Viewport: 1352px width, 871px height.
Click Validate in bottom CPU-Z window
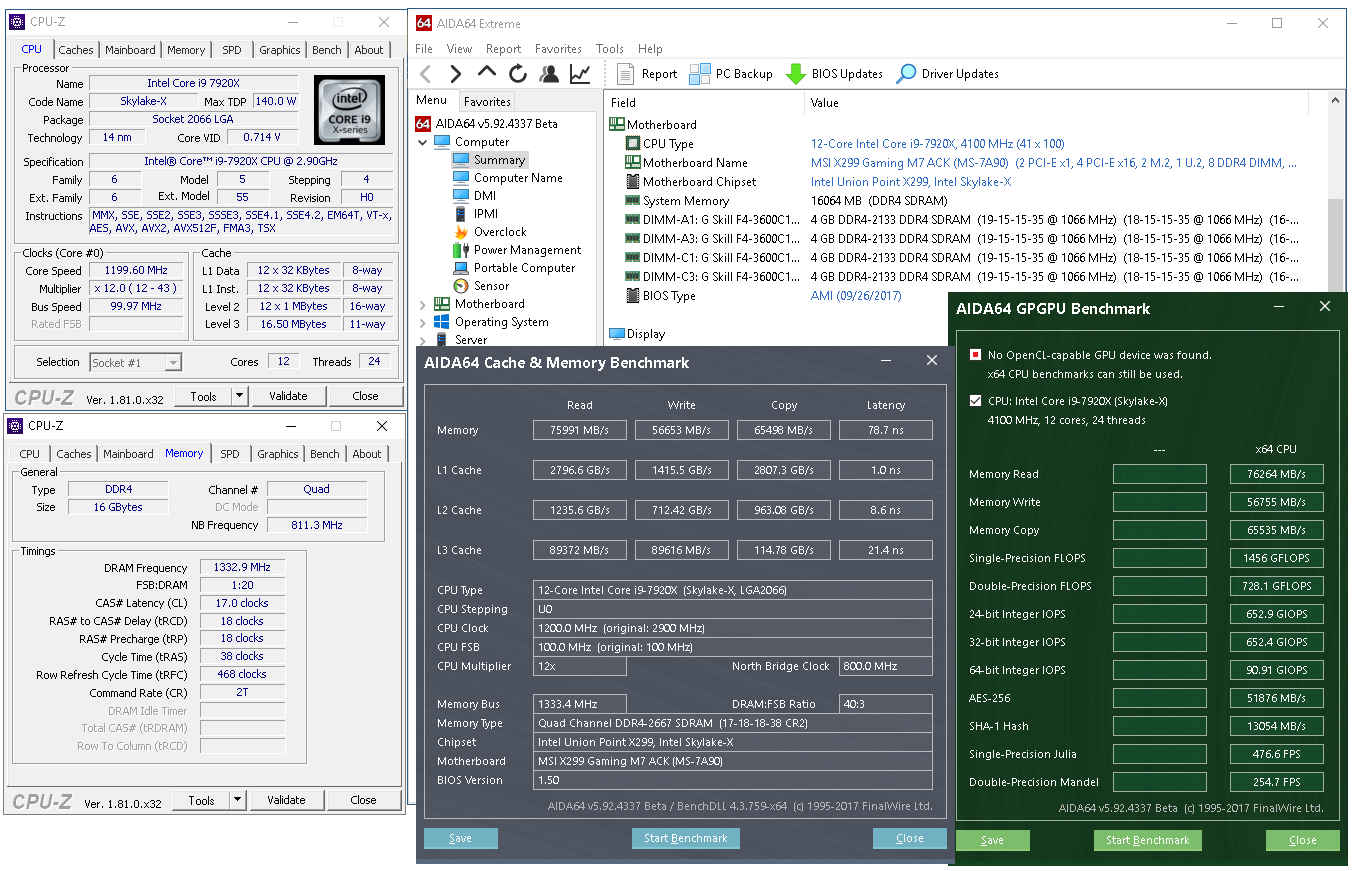pos(286,800)
